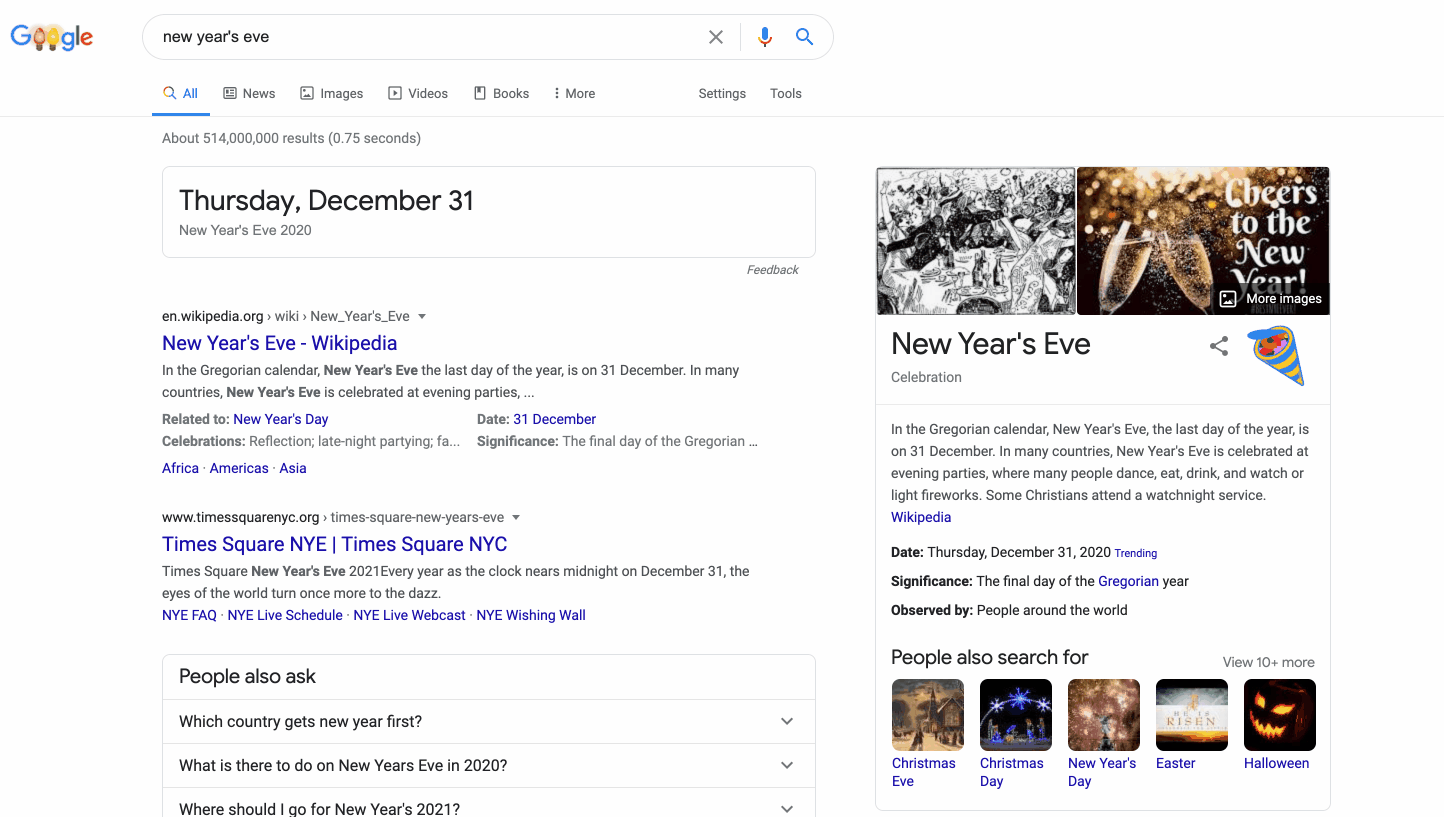Start voice search with microphone icon

pos(765,37)
